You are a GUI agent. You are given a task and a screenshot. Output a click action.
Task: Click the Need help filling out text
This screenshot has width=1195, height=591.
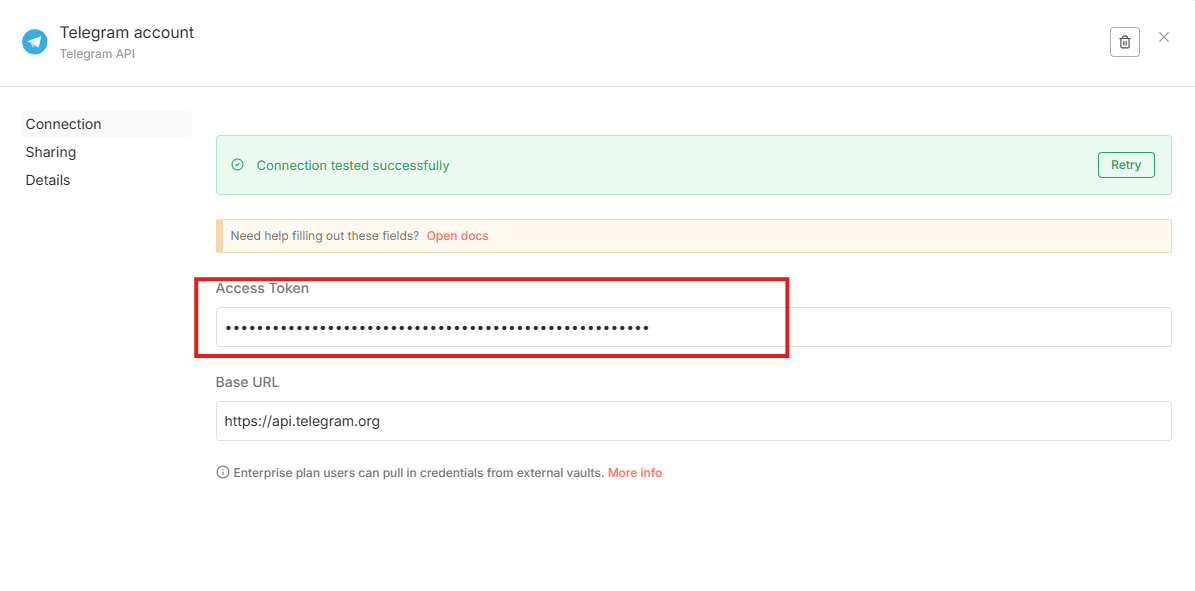[x=325, y=236]
